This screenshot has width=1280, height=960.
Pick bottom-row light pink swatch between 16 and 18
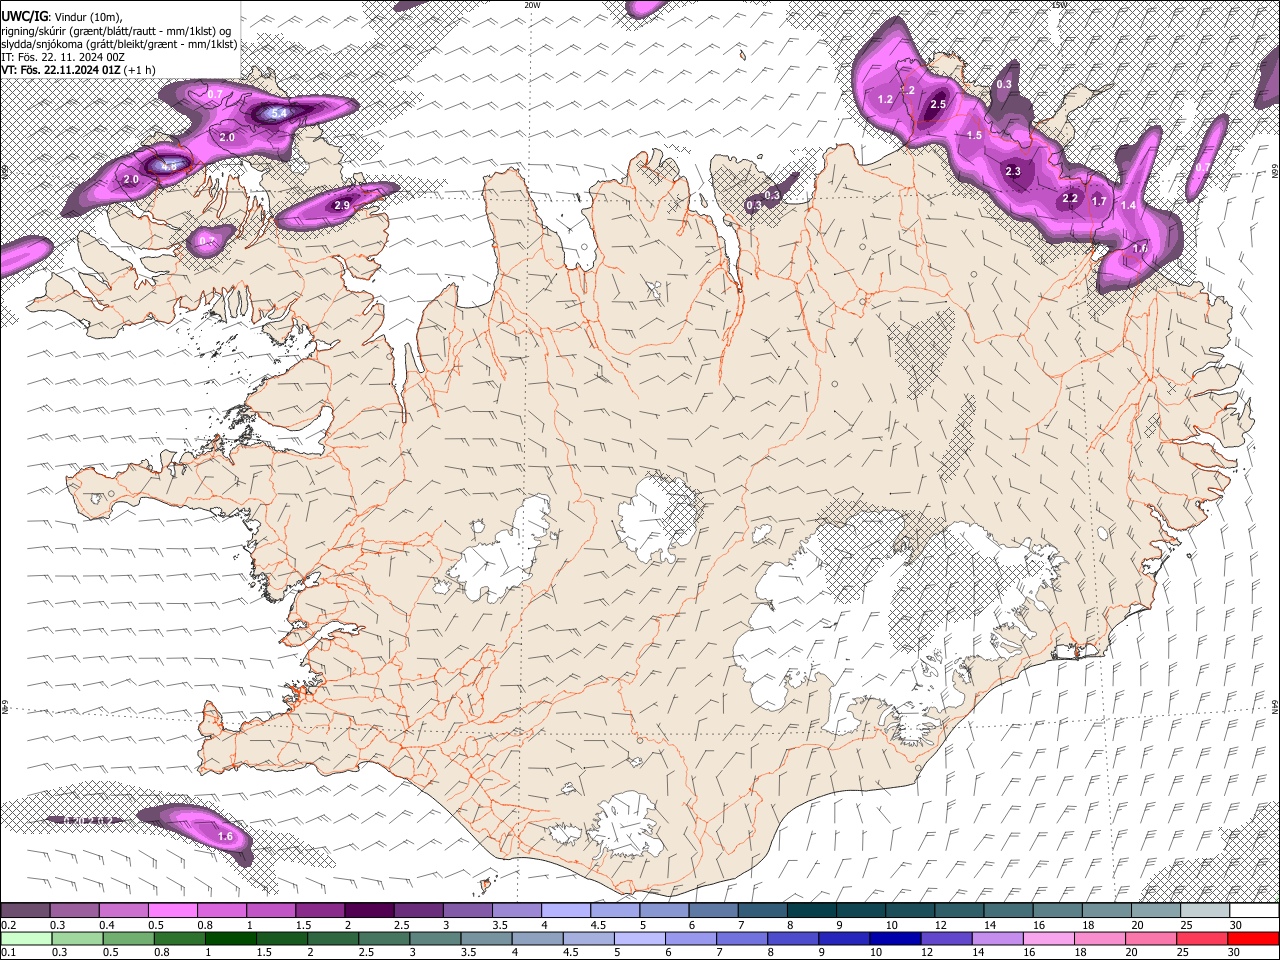tap(1047, 938)
